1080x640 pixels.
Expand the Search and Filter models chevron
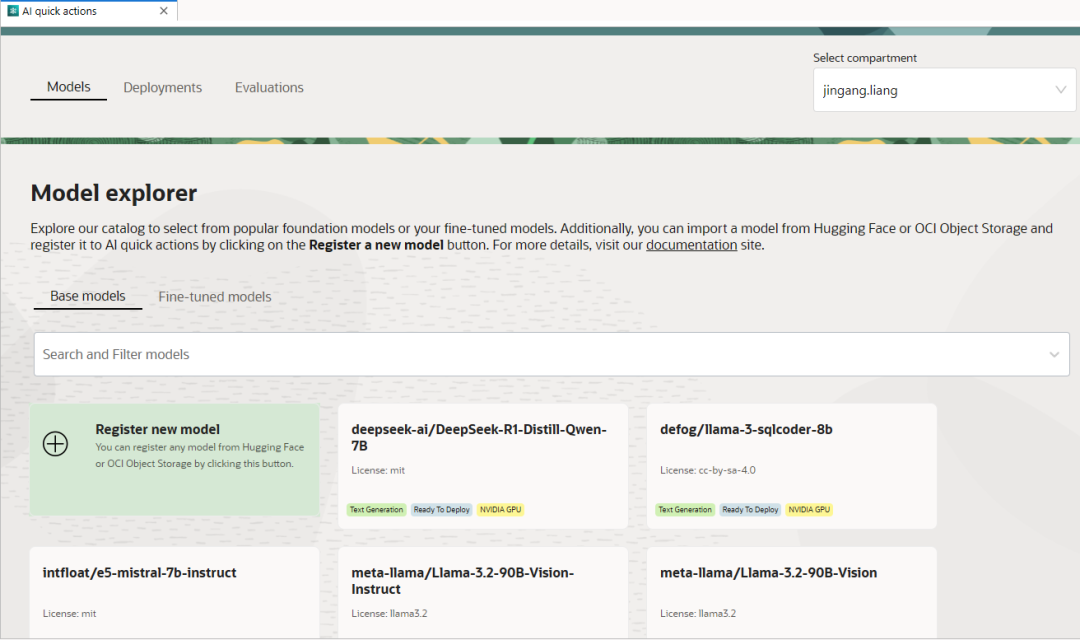(x=1054, y=355)
